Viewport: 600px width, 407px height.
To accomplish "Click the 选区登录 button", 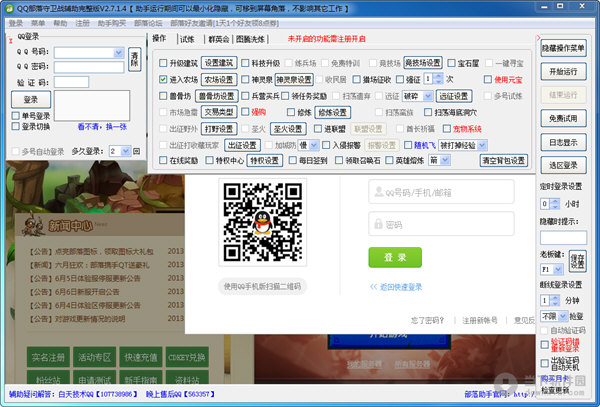I will click(x=563, y=165).
